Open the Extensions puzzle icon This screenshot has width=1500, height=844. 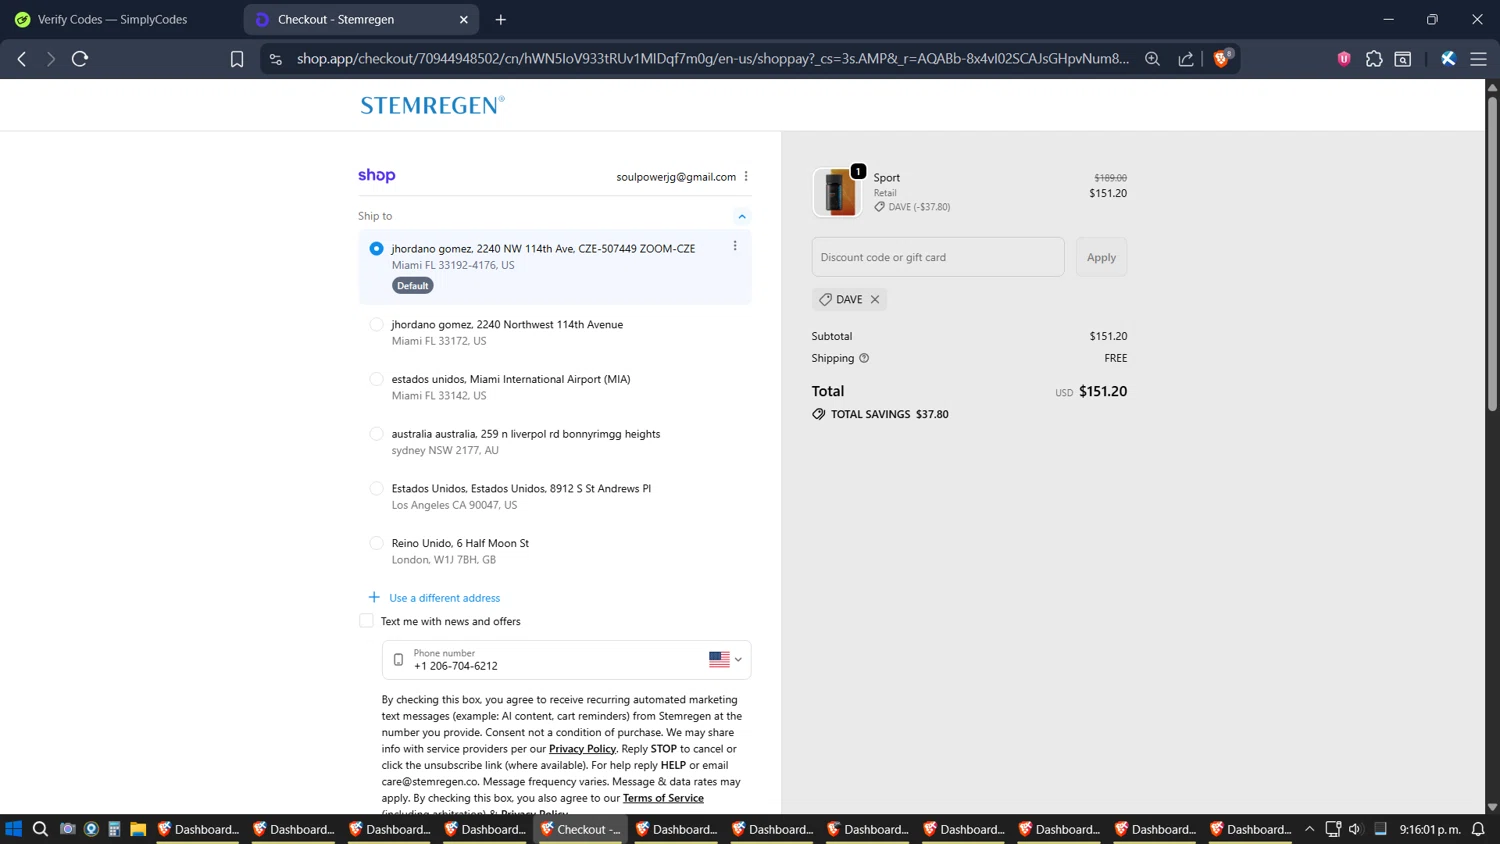pyautogui.click(x=1374, y=59)
